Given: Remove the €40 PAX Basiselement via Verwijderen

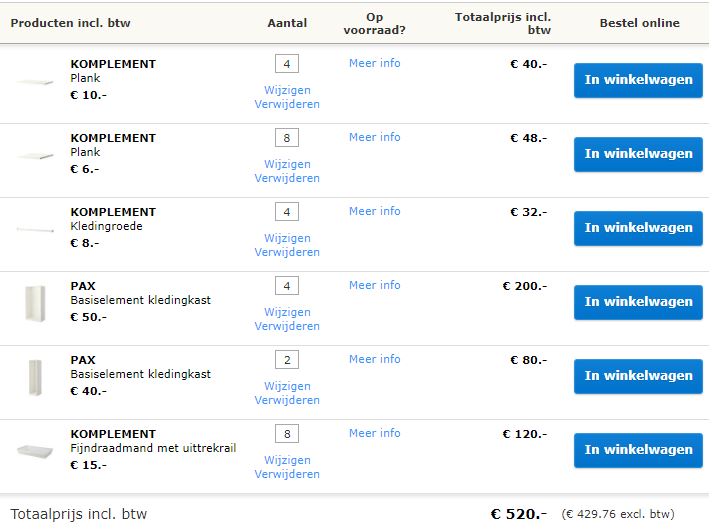Looking at the screenshot, I should (x=287, y=400).
